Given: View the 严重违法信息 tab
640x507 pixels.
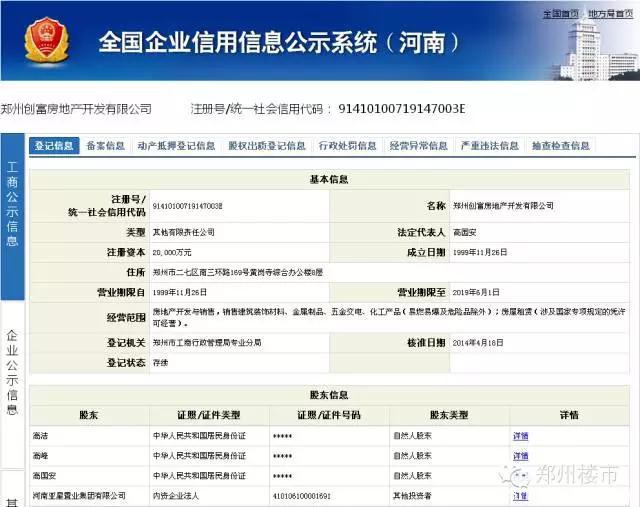Looking at the screenshot, I should coord(489,146).
